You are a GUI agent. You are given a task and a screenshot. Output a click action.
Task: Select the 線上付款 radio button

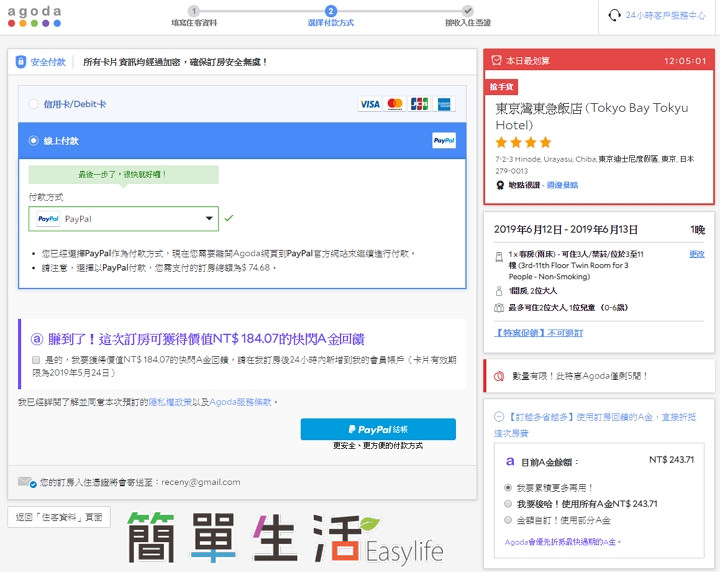click(x=33, y=140)
